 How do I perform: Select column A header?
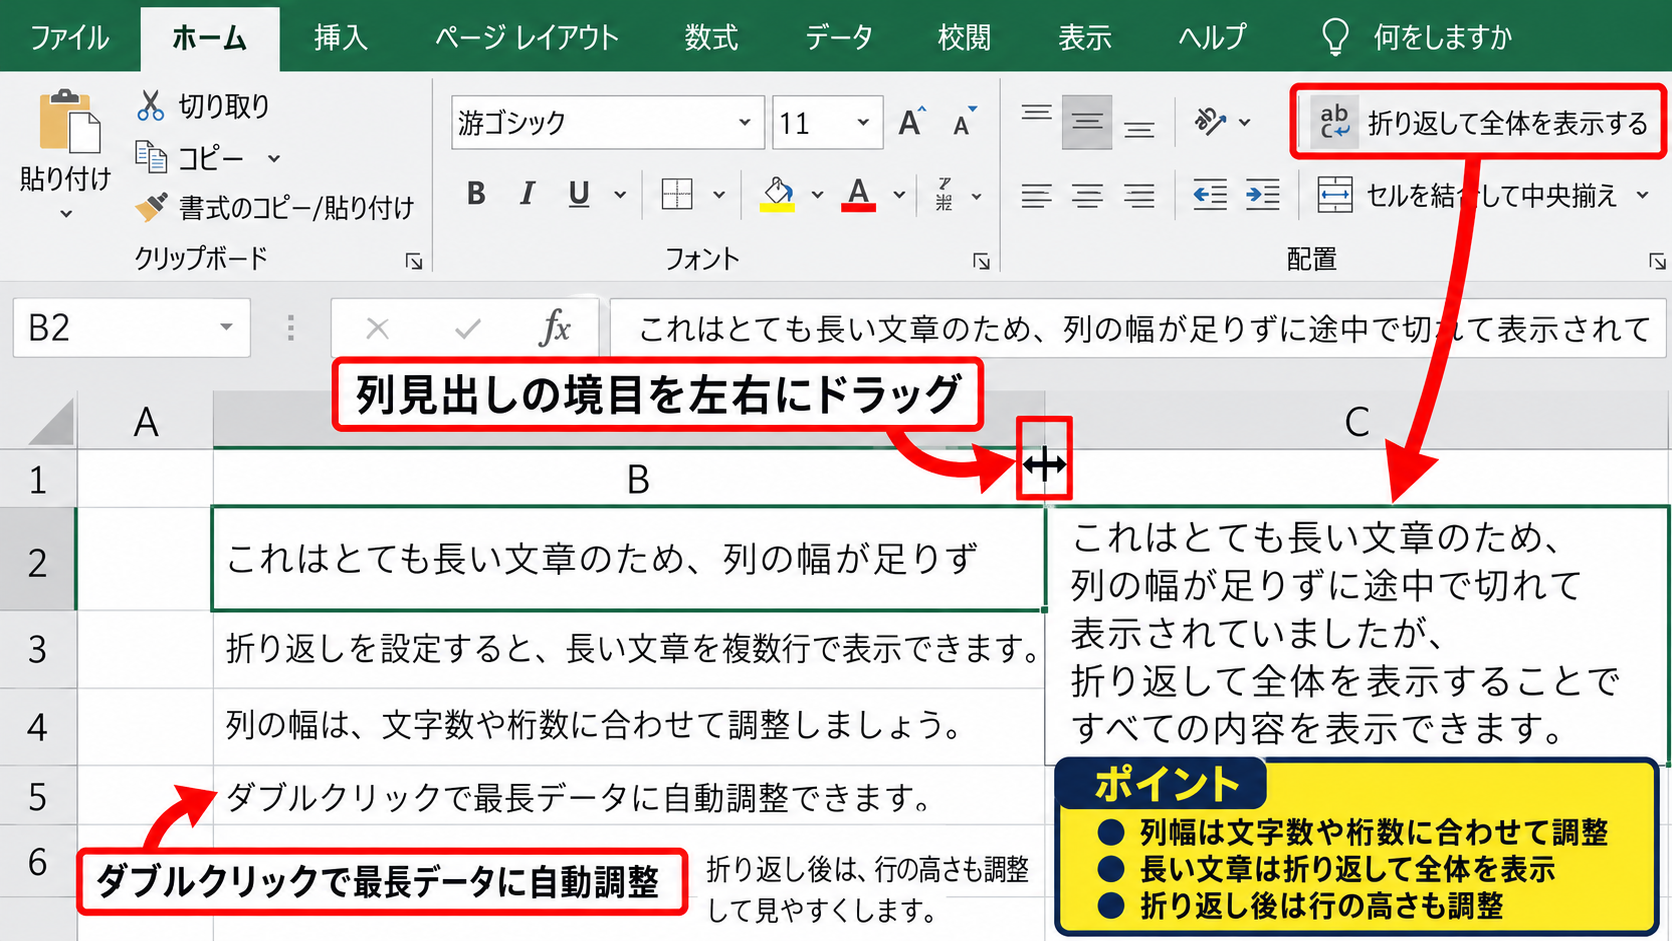[x=146, y=421]
